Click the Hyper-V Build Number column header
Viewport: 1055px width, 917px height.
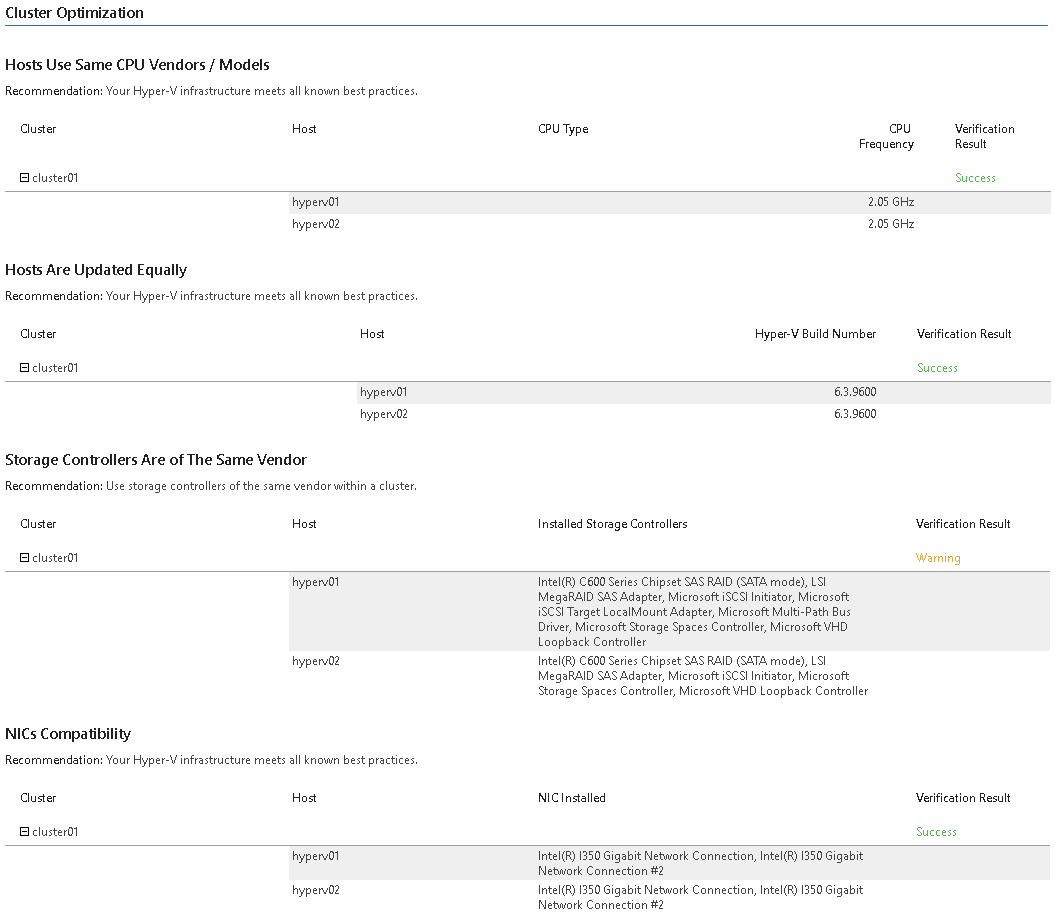pyautogui.click(x=815, y=334)
